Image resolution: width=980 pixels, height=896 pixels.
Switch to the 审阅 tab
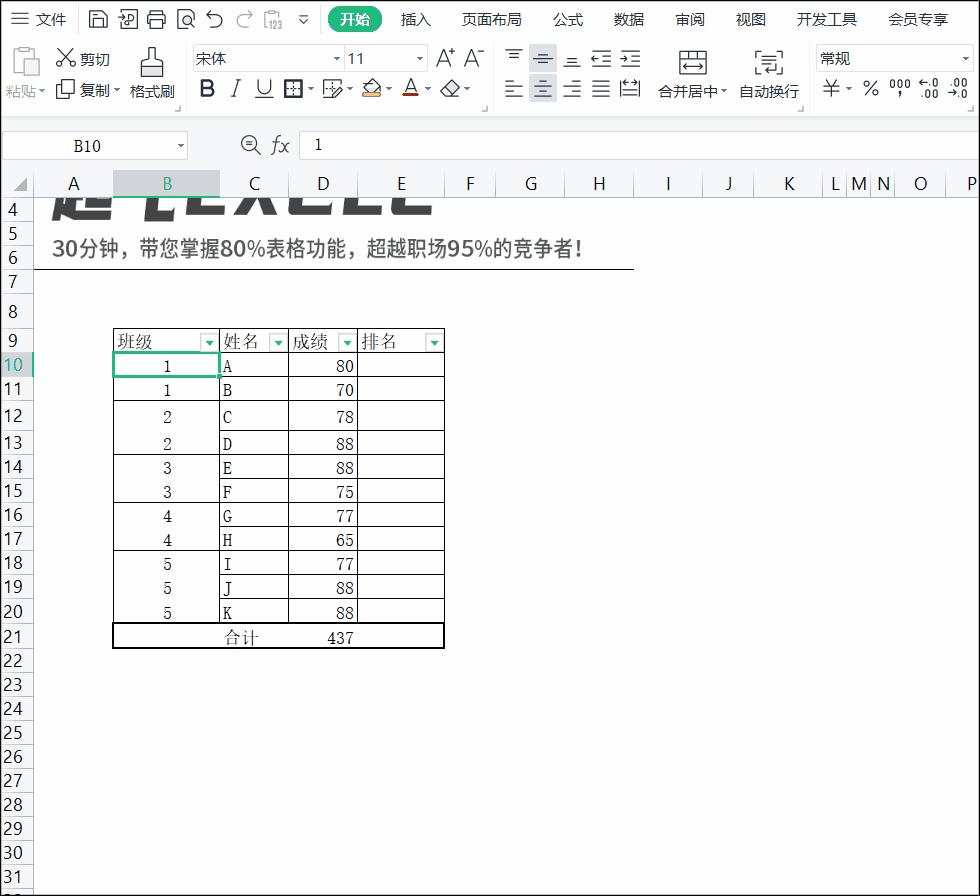689,20
